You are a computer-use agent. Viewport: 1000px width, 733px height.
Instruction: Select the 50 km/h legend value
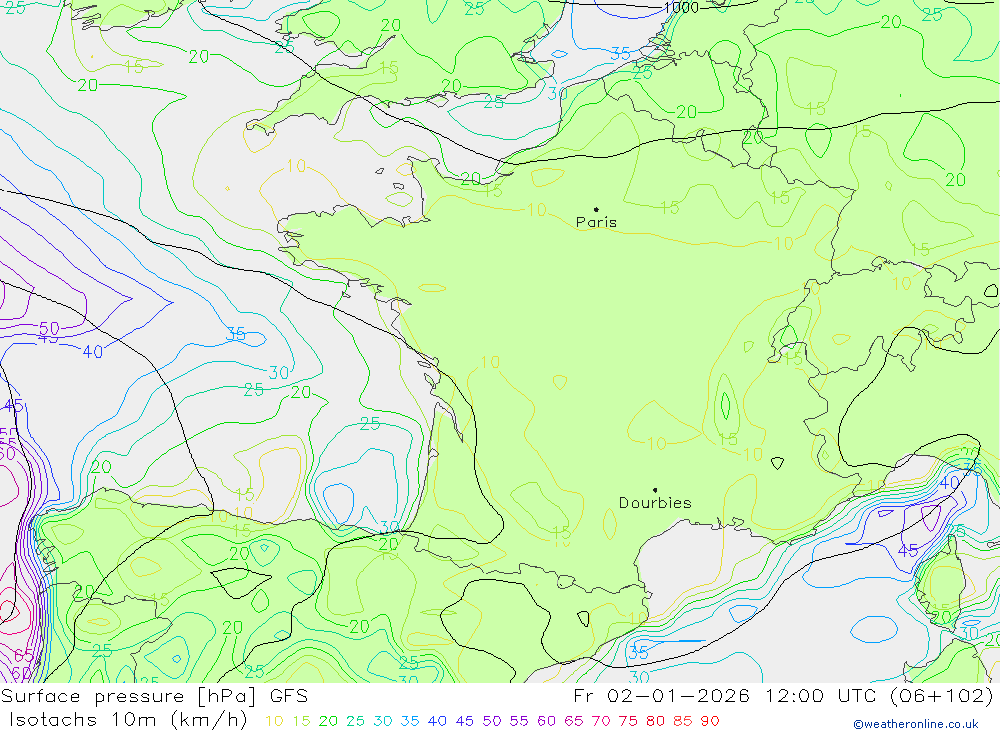coord(492,721)
